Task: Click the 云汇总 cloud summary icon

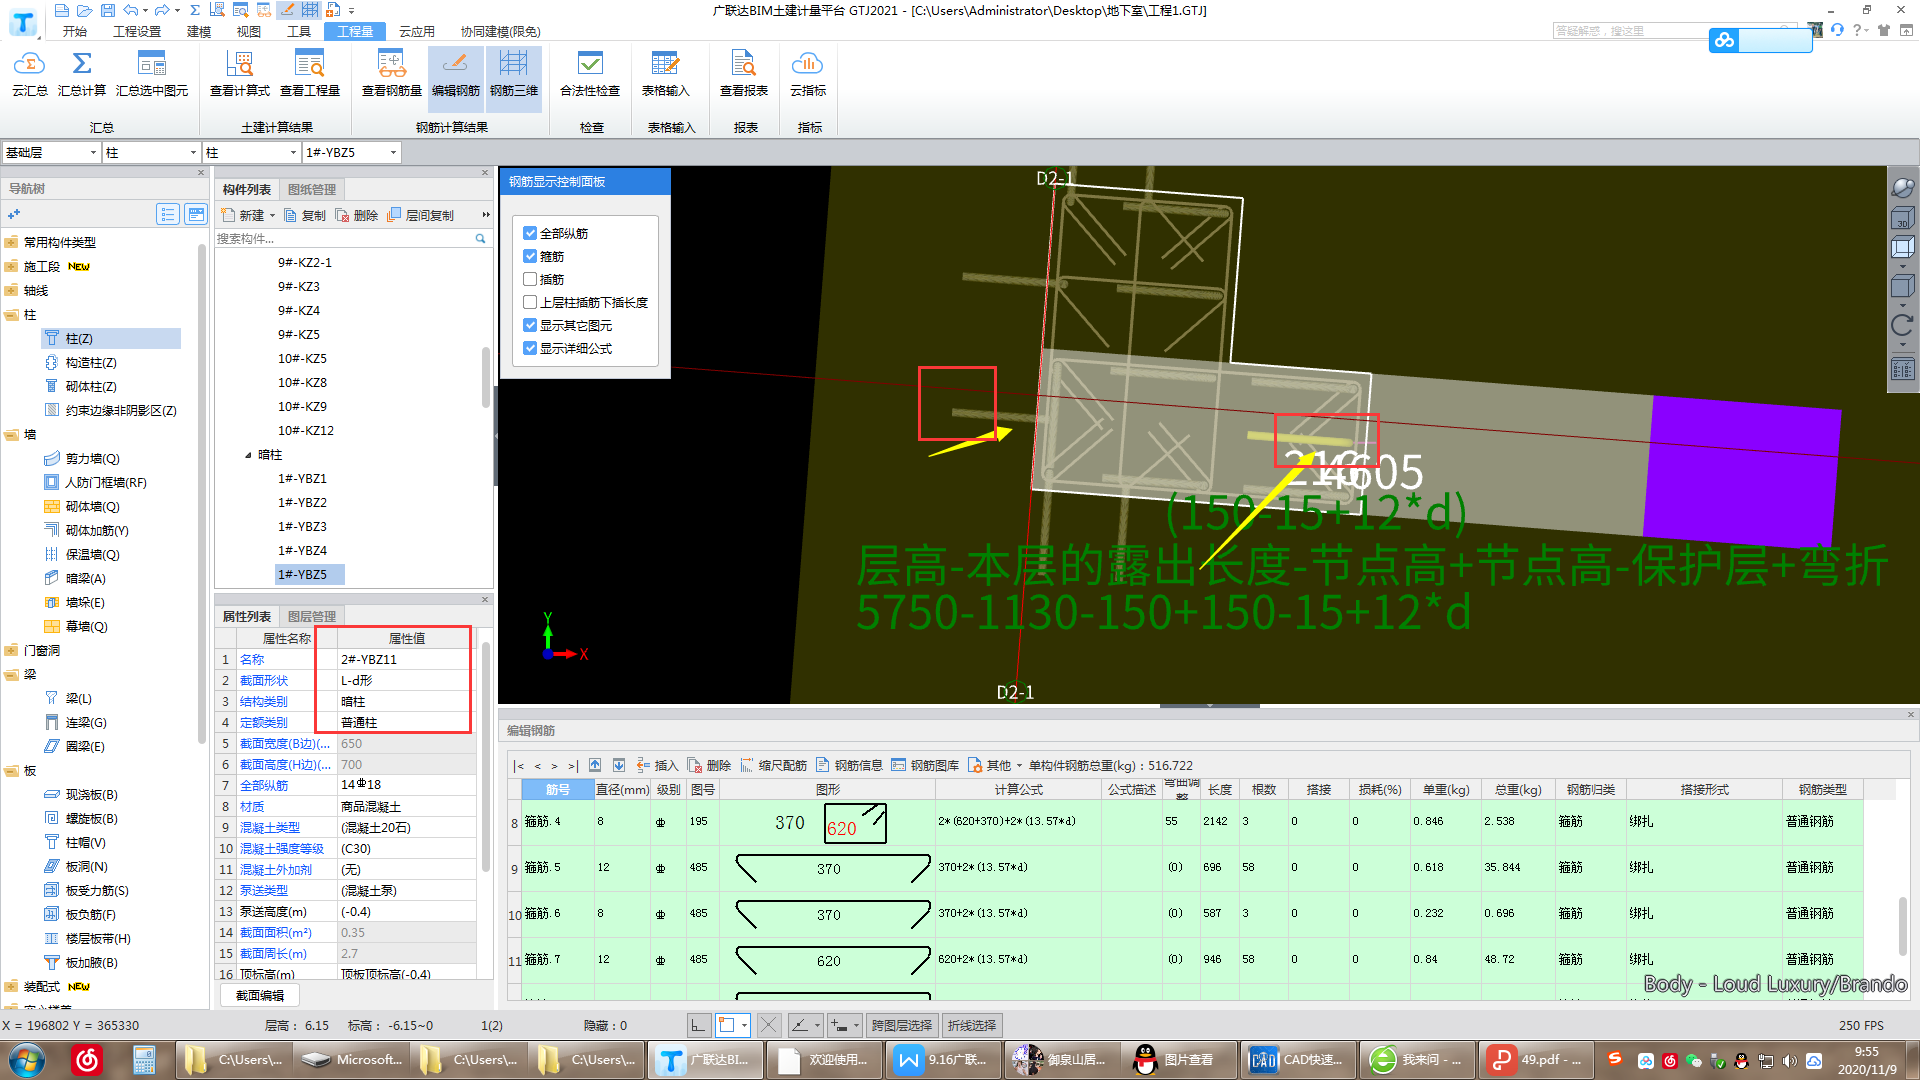Action: pos(29,74)
